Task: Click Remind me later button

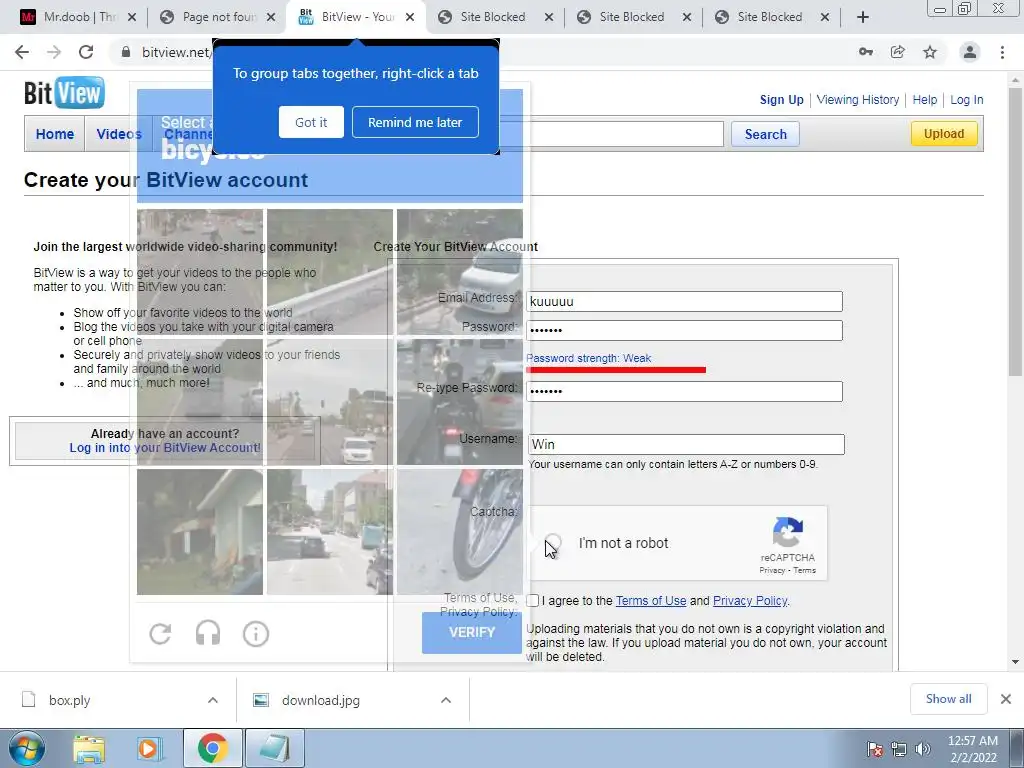Action: point(415,122)
